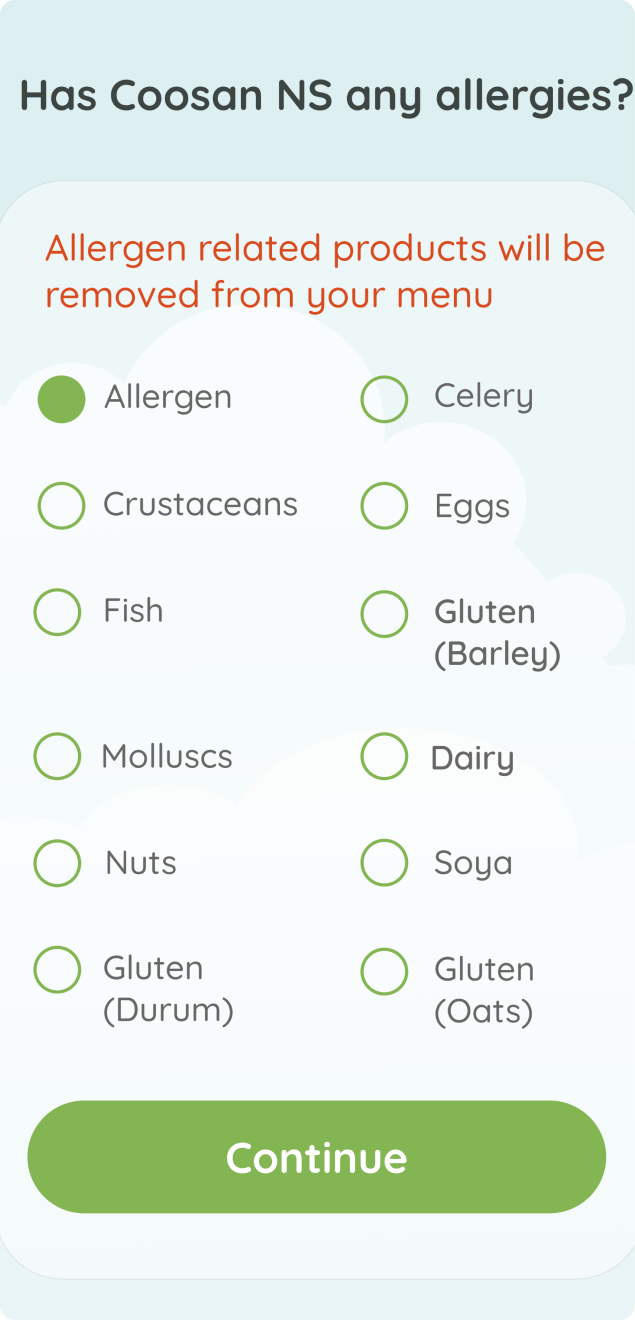
Task: Tap the Crustaceans text label
Action: 200,504
